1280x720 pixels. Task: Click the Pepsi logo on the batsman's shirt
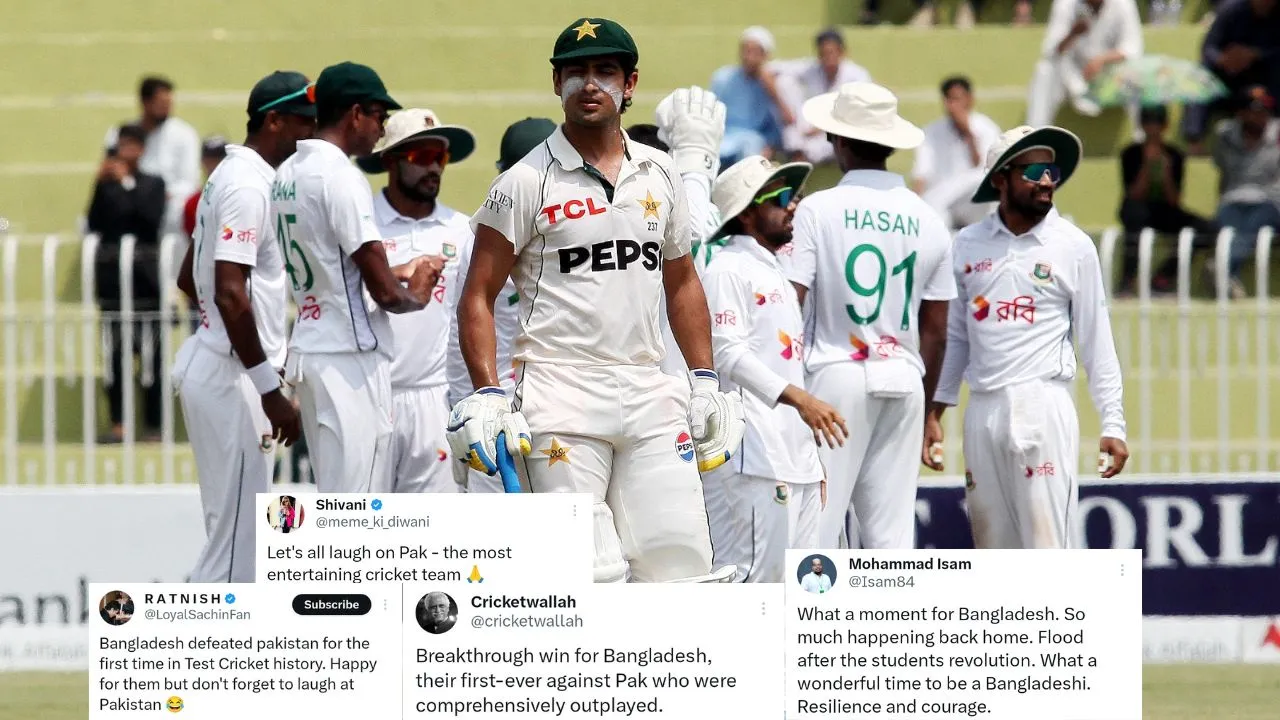tap(608, 257)
